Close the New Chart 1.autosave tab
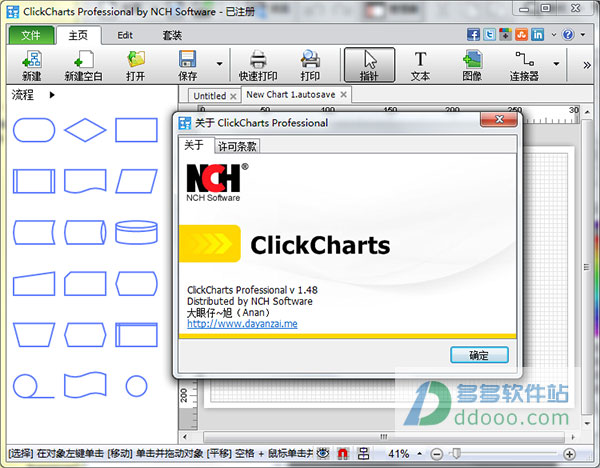This screenshot has height=468, width=600. click(x=344, y=95)
